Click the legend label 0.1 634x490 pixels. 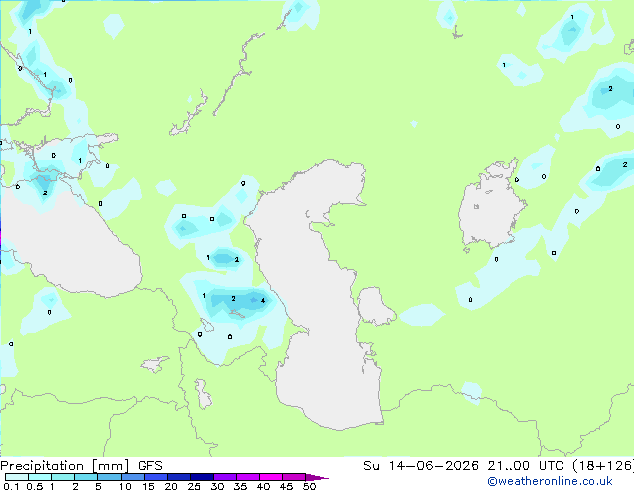click(11, 486)
